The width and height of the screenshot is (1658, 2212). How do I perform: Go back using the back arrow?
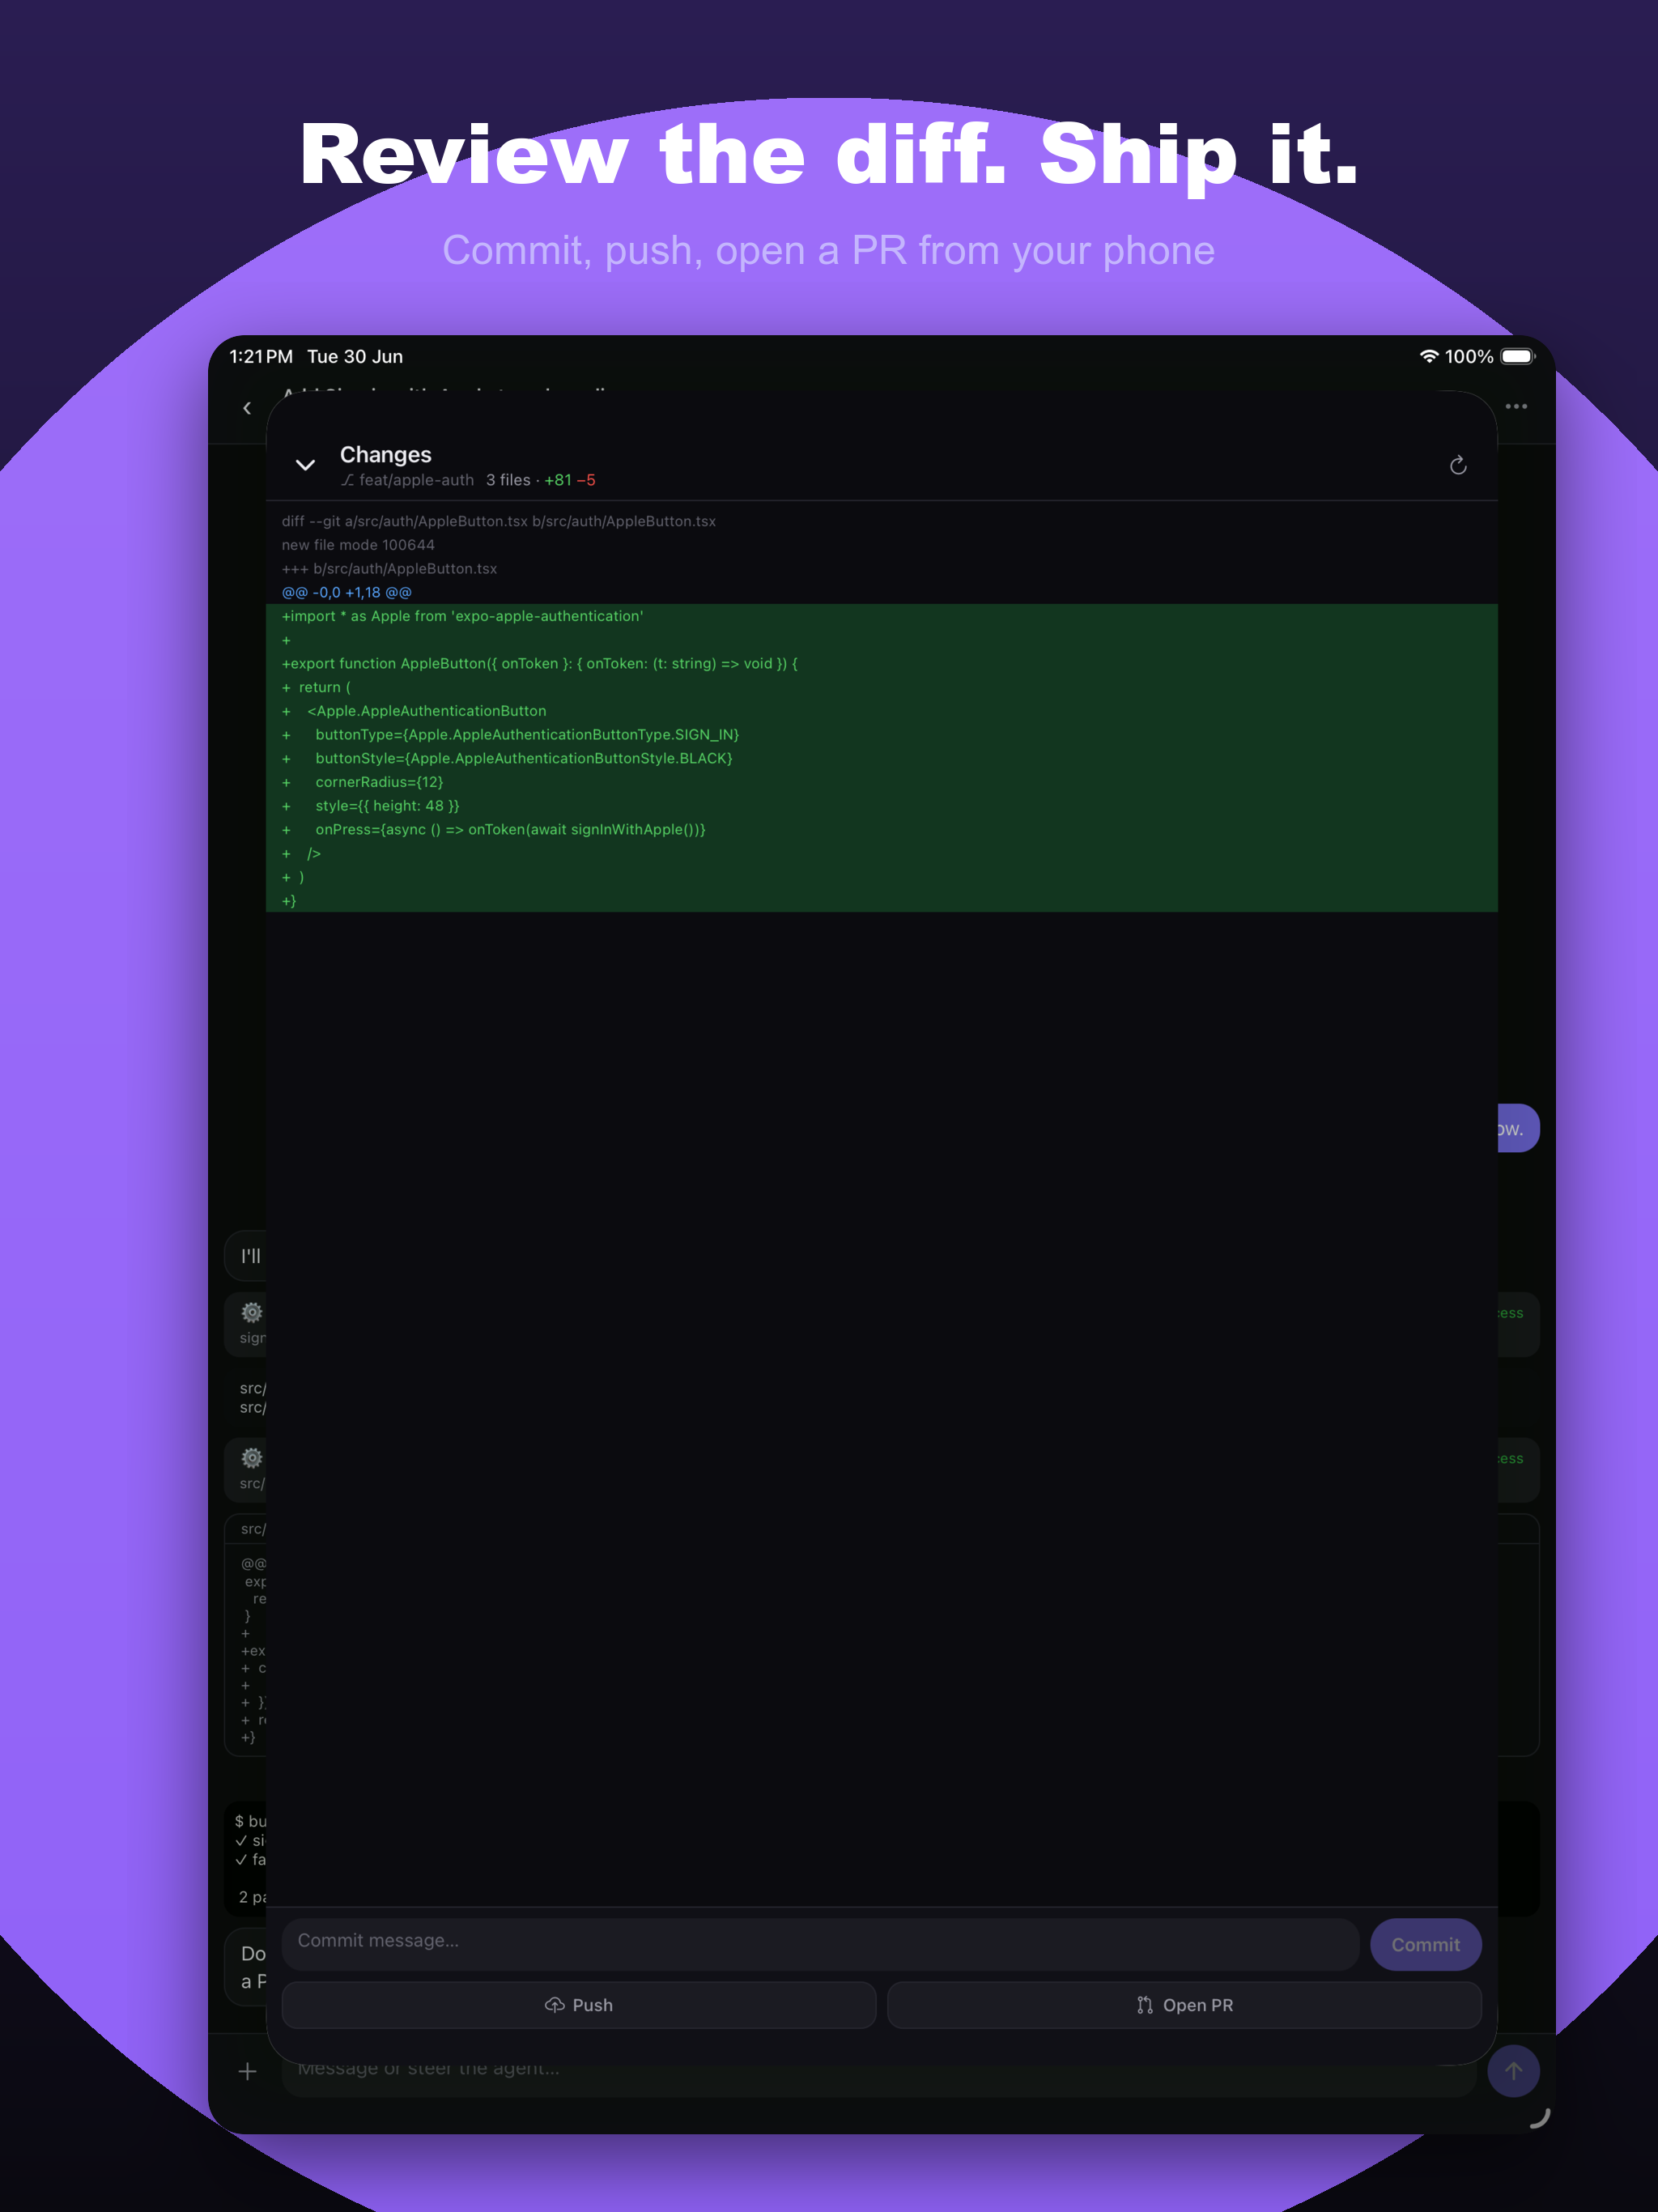(247, 408)
